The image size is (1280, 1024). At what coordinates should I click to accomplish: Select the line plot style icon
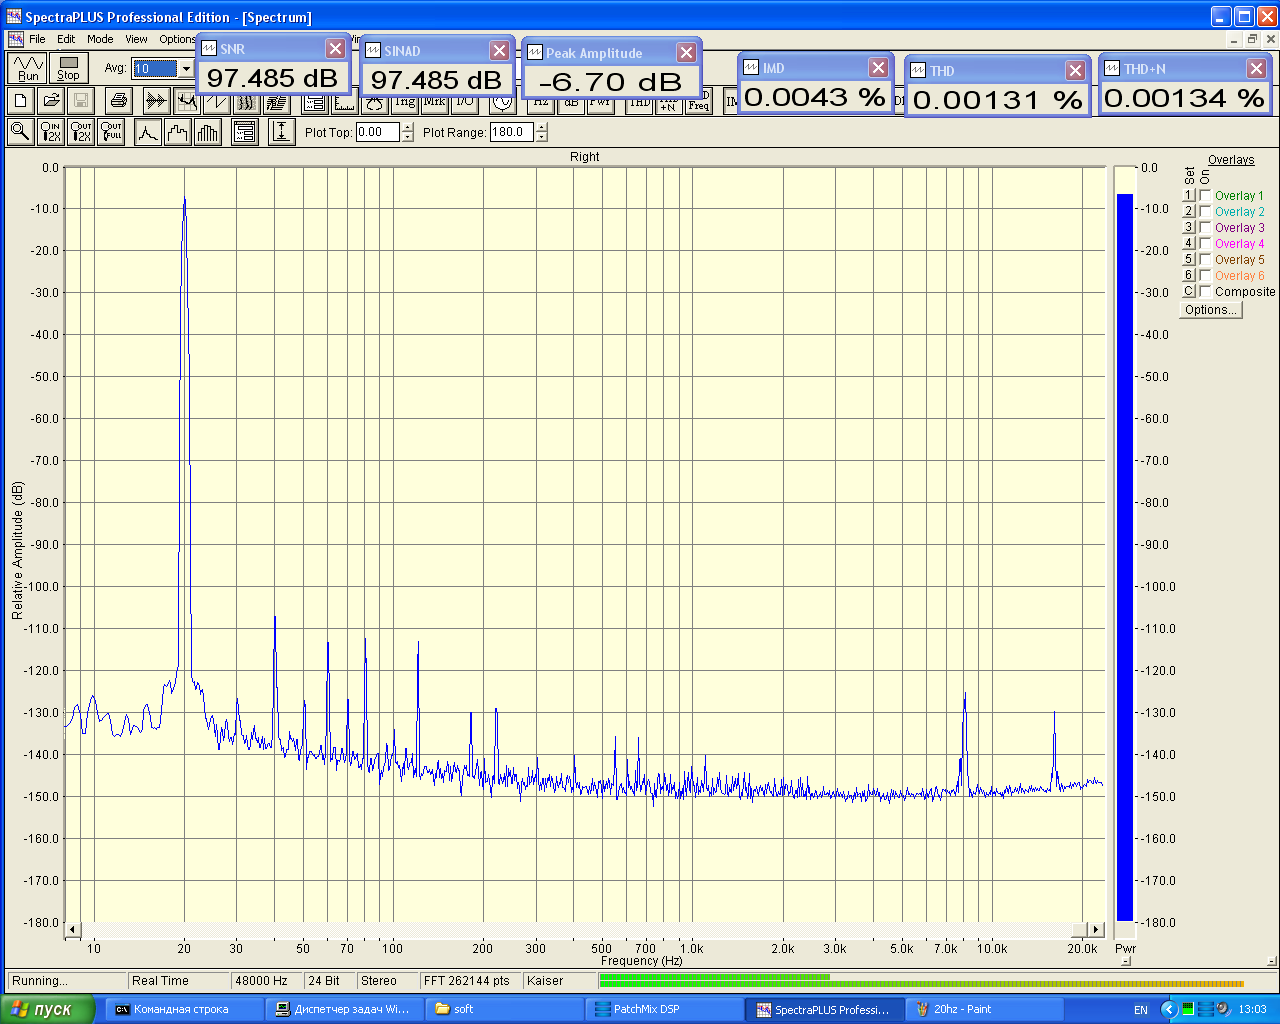click(x=148, y=132)
